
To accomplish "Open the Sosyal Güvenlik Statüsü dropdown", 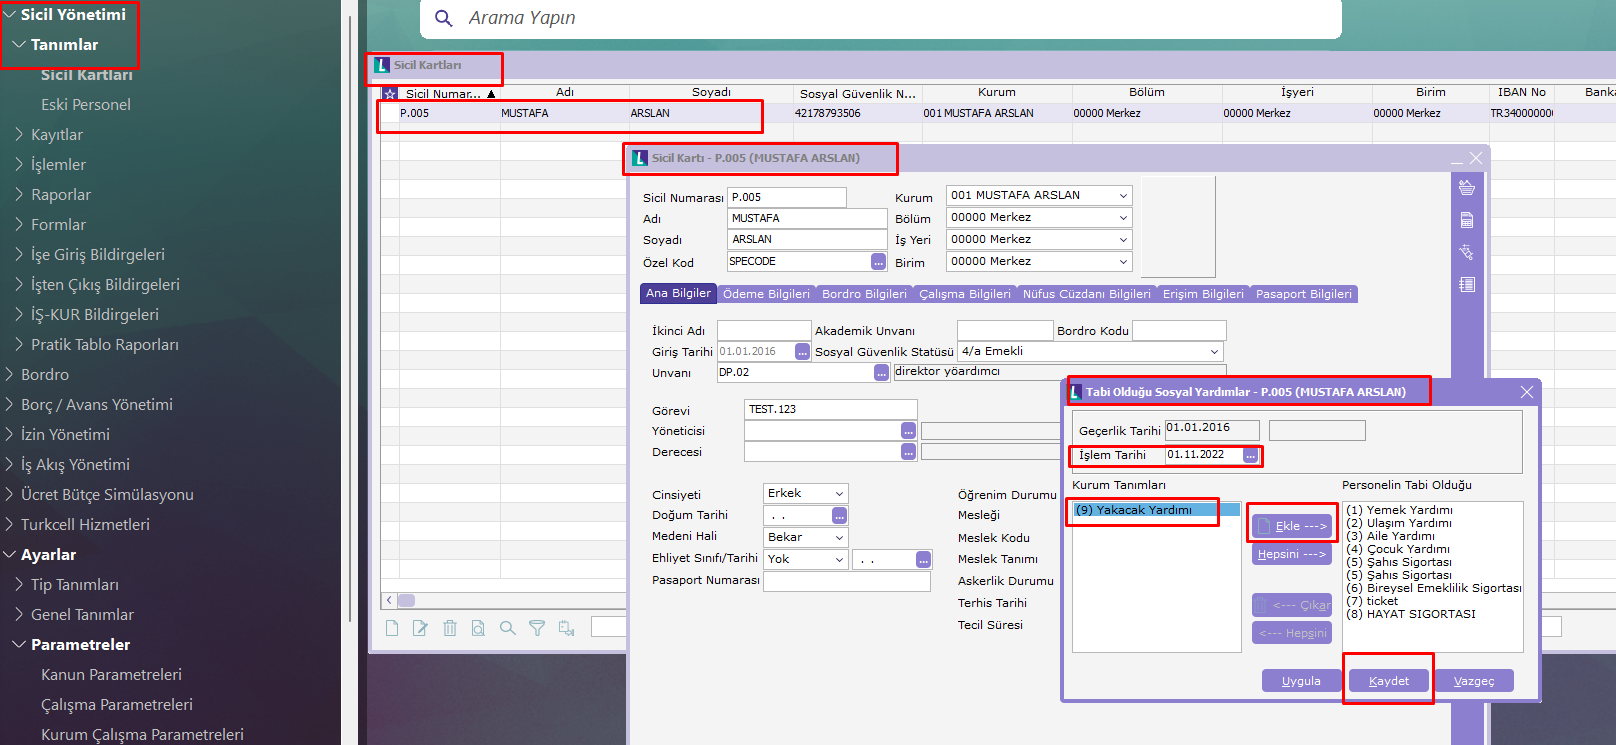I will click(1214, 352).
